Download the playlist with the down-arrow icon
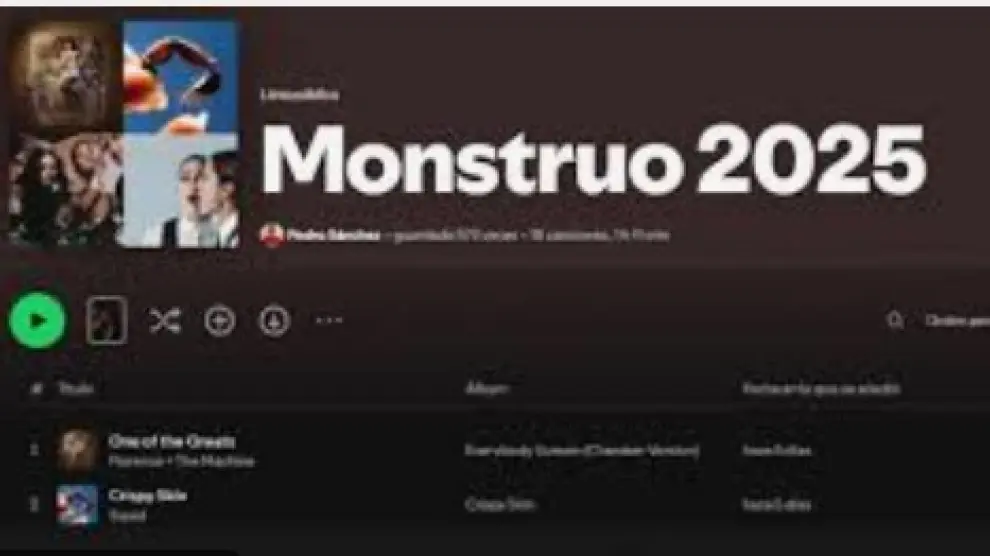The height and width of the screenshot is (556, 990). coord(274,321)
